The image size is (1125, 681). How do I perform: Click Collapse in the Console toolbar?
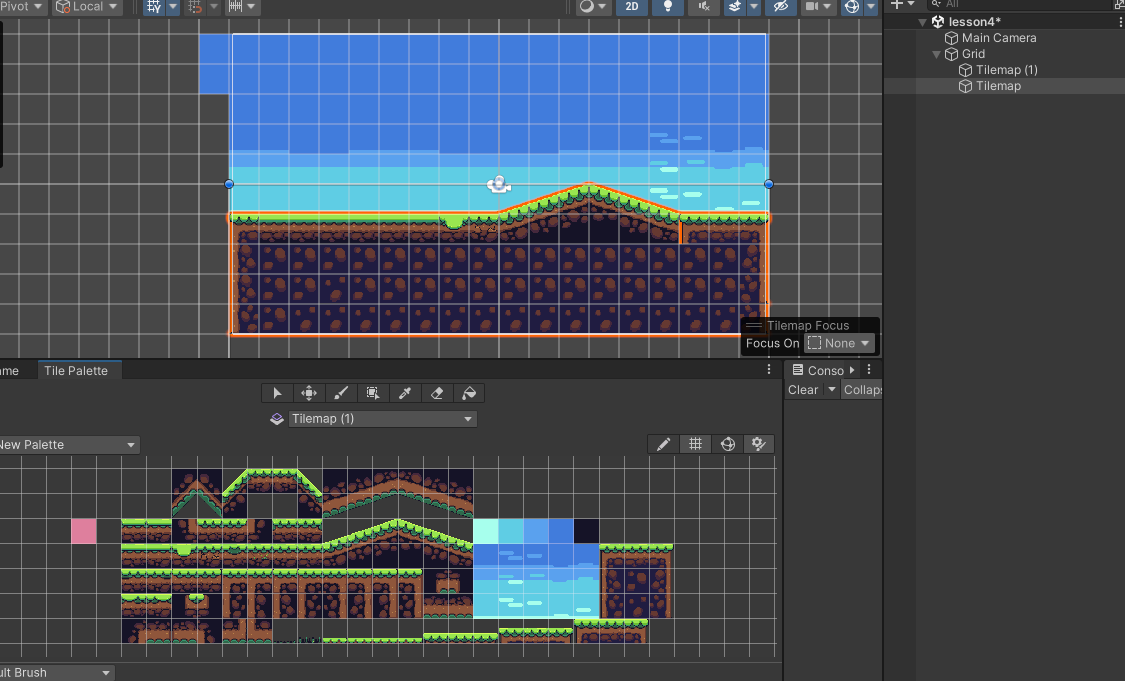pos(862,389)
